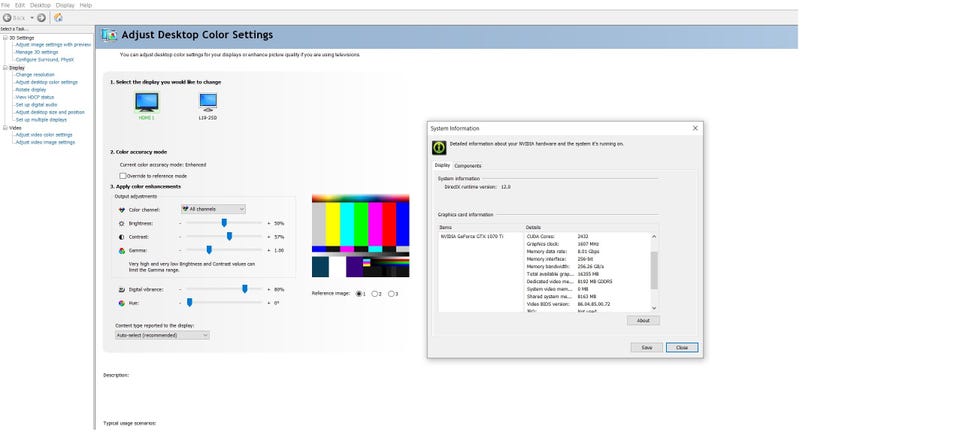The image size is (960, 444).
Task: Click the NVIDIA System Information dialog icon
Action: click(x=439, y=148)
